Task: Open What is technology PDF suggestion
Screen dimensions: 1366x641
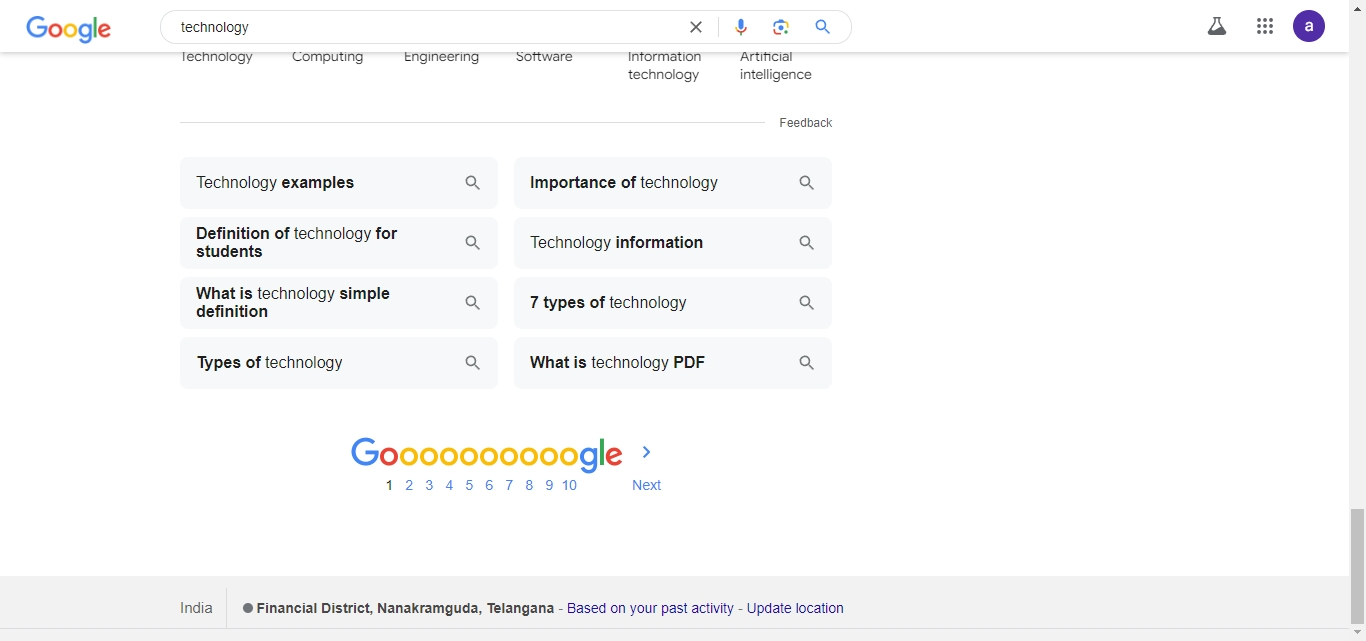Action: tap(673, 363)
